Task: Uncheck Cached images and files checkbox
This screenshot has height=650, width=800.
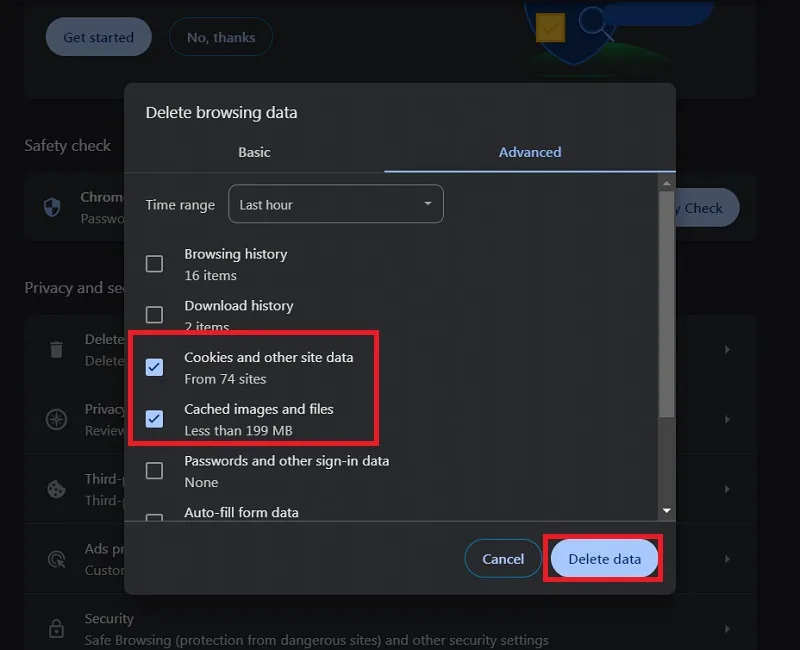Action: (154, 419)
